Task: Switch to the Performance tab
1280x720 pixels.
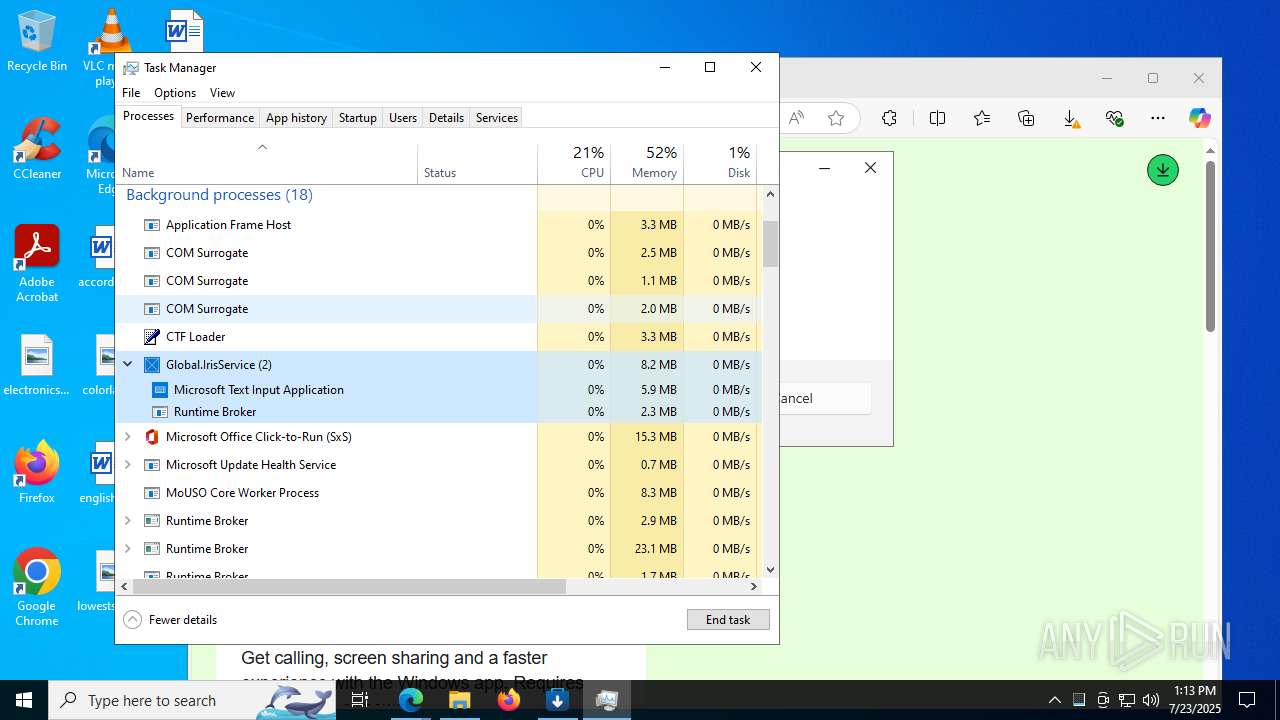Action: click(220, 118)
